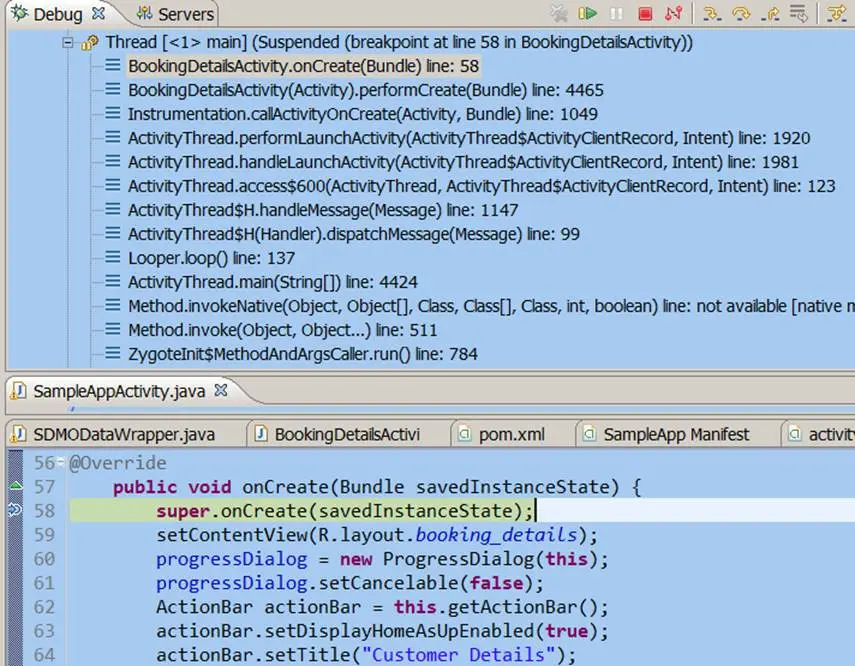855x666 pixels.
Task: Click the Disconnect debug icon
Action: [674, 13]
